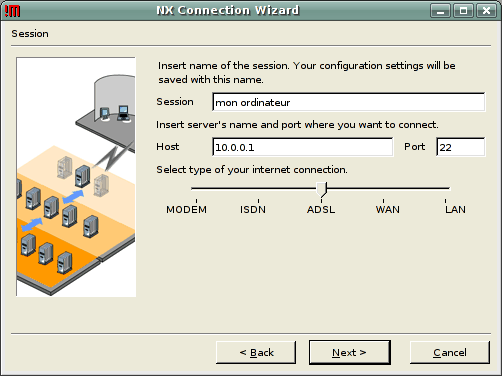The height and width of the screenshot is (376, 502).
Task: Click the Host input field
Action: click(303, 147)
